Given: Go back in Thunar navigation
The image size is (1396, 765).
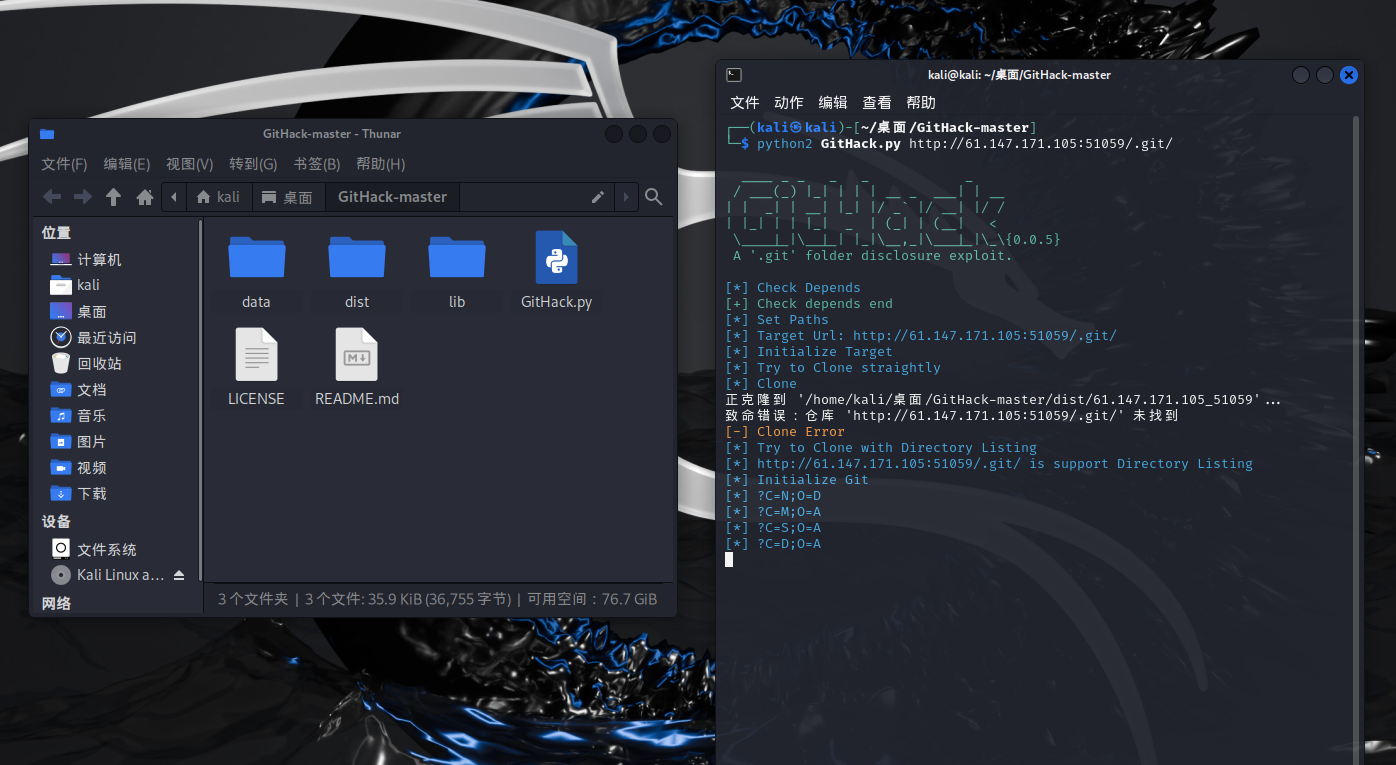Looking at the screenshot, I should [x=52, y=197].
